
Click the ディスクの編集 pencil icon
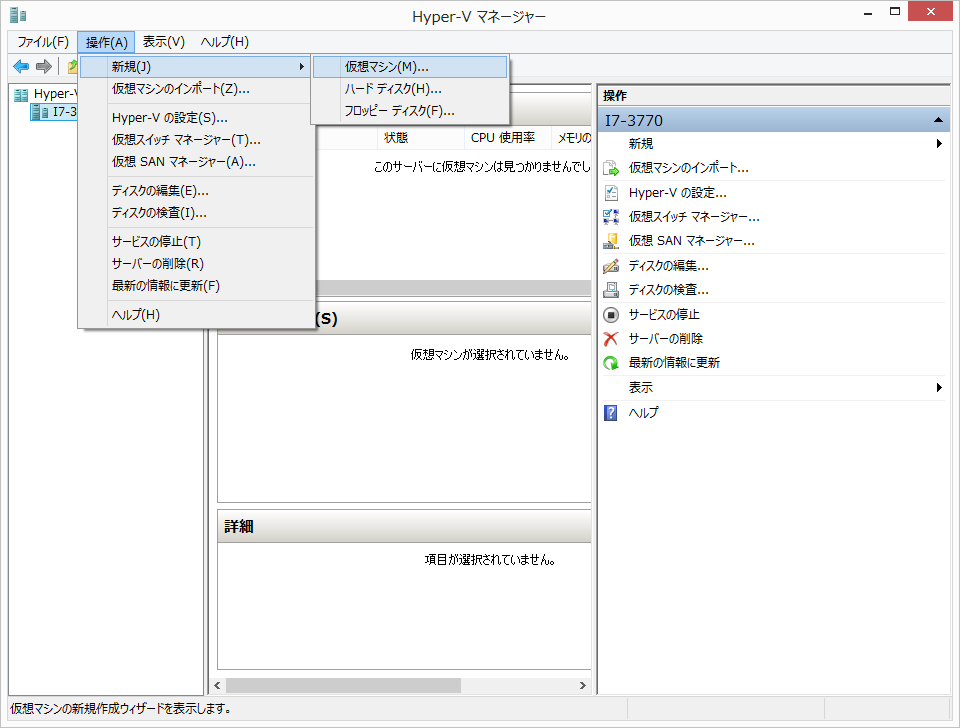point(610,266)
